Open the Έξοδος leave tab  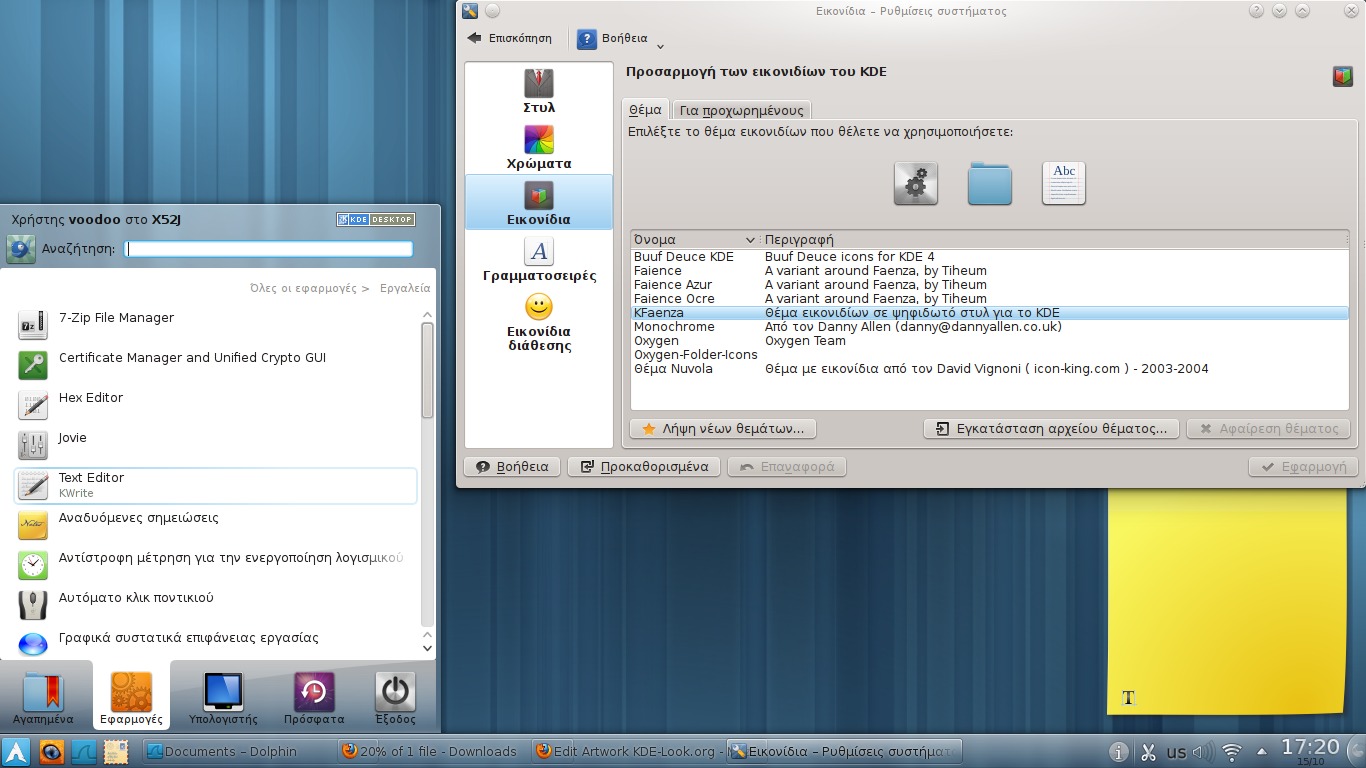tap(395, 698)
